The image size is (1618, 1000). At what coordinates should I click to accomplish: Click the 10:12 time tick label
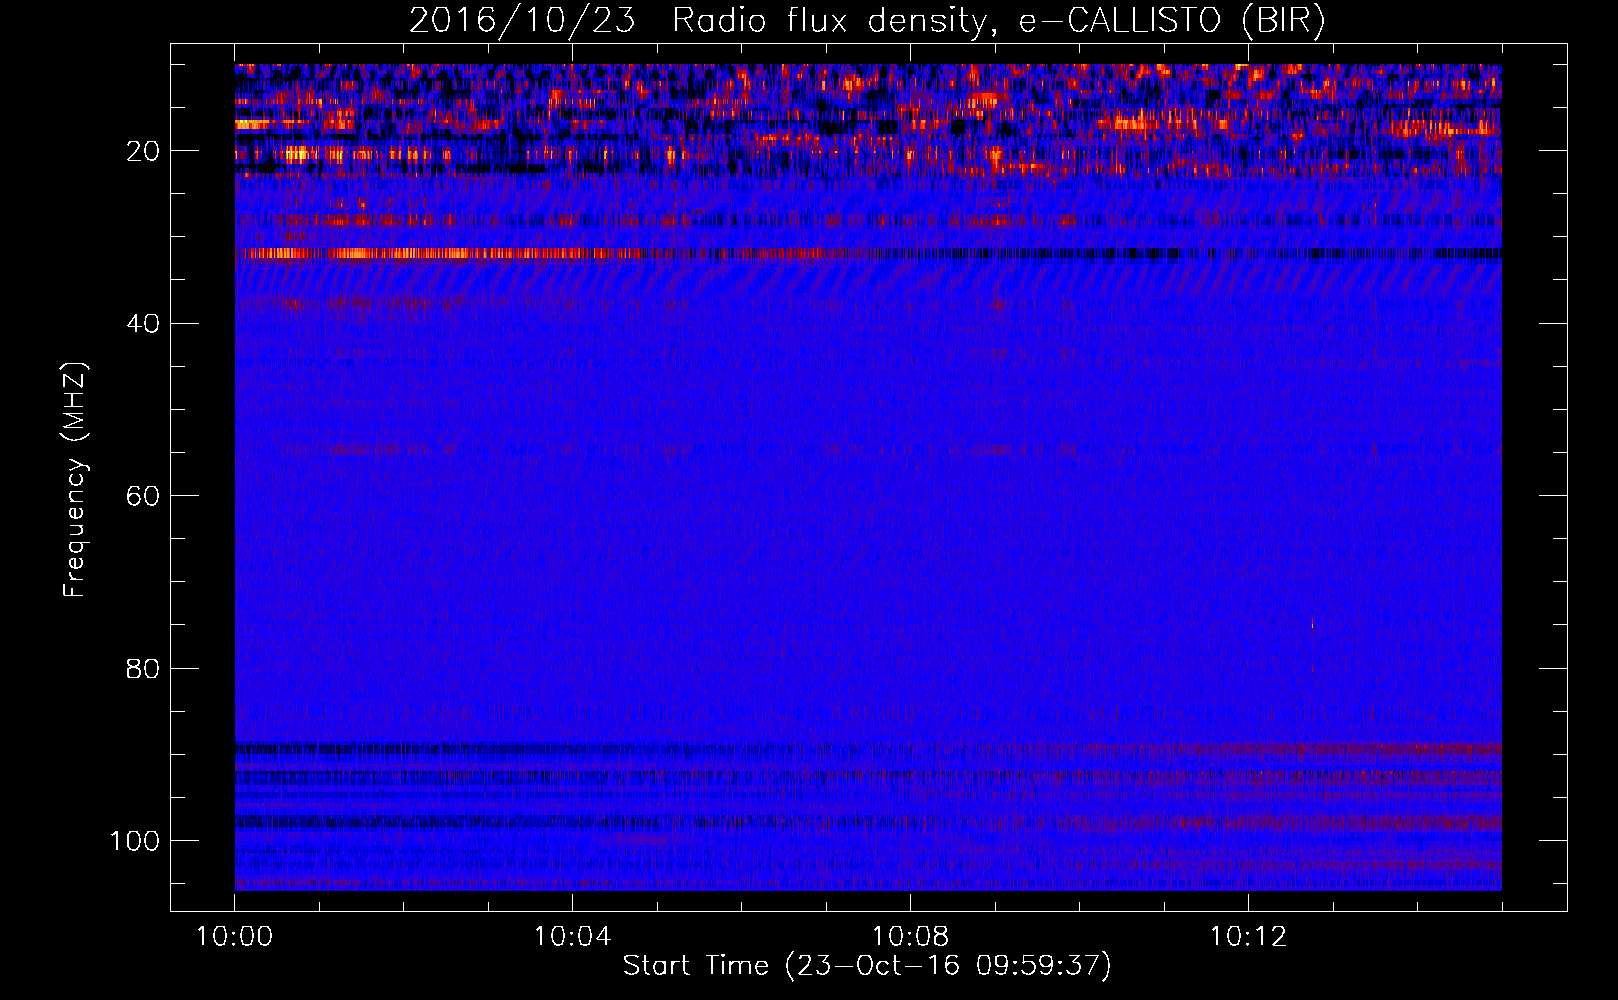pyautogui.click(x=1248, y=937)
